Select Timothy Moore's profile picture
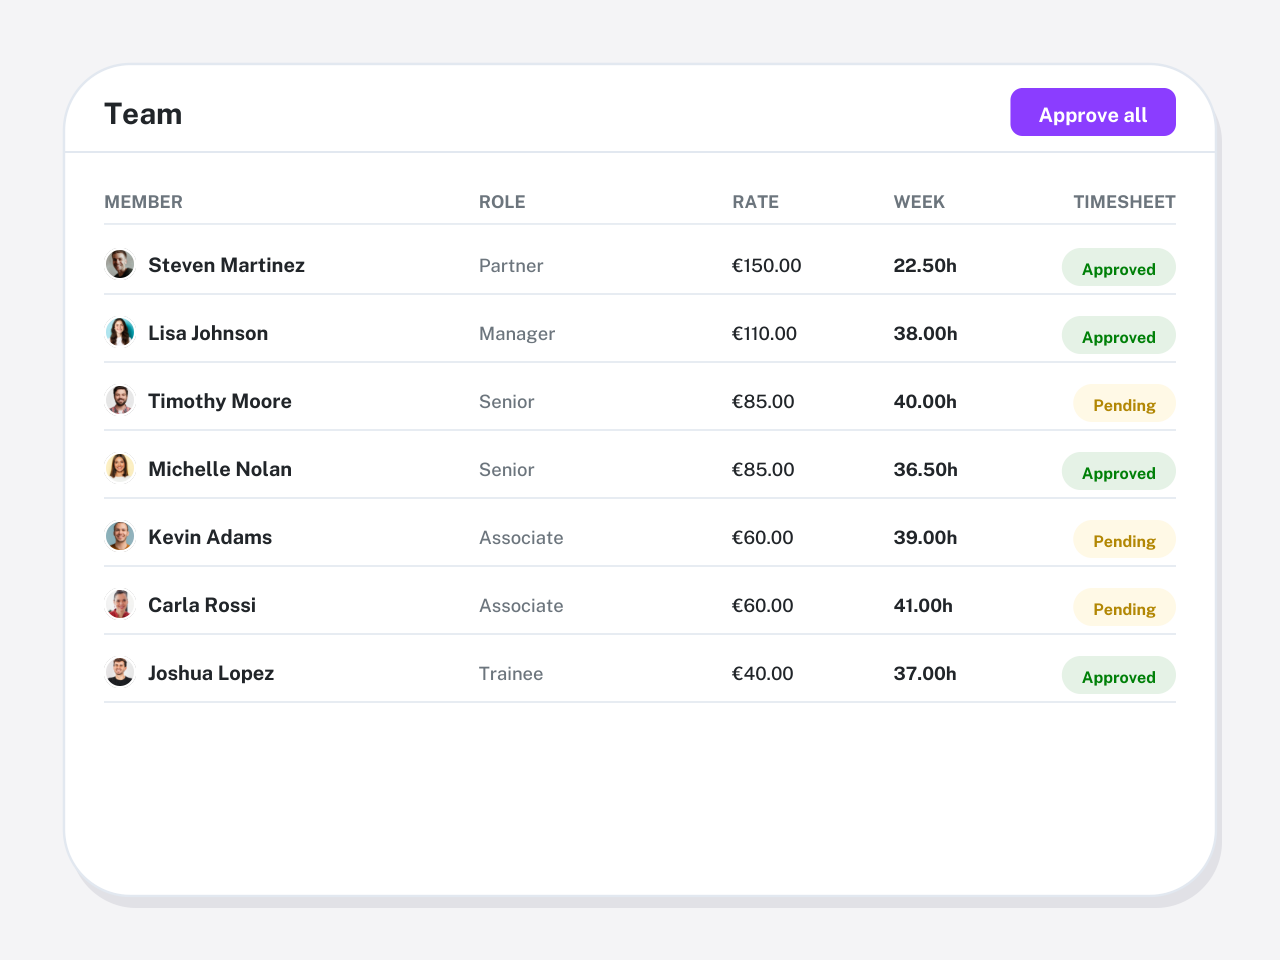 pos(120,400)
